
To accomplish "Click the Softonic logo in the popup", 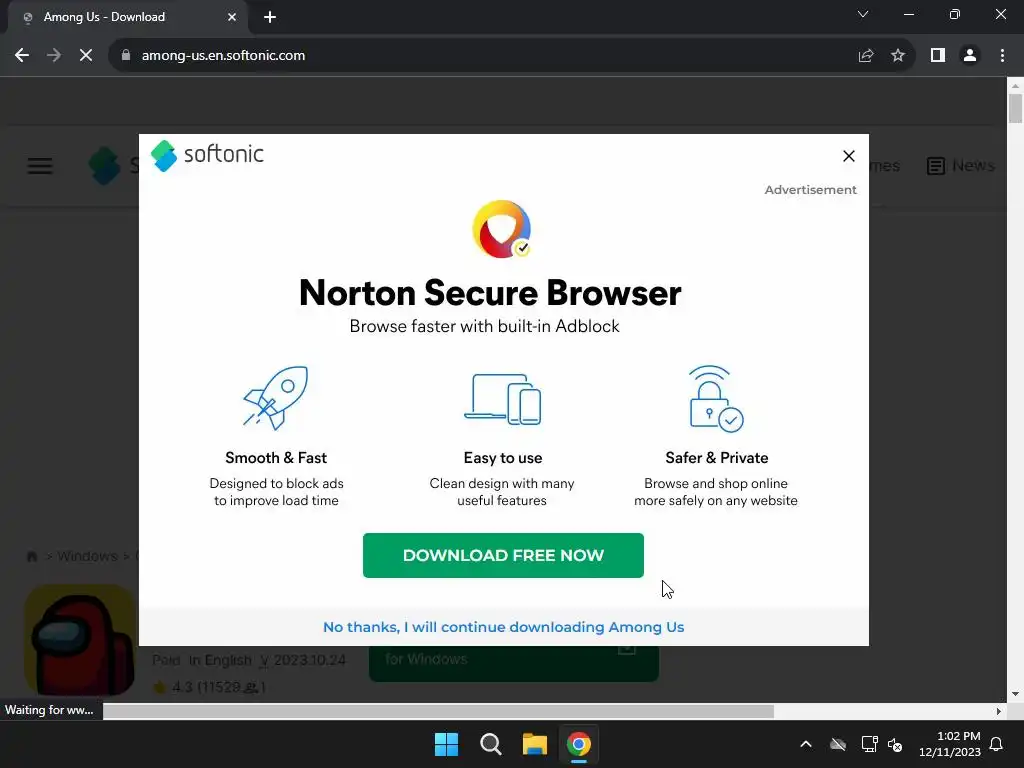I will [x=207, y=155].
